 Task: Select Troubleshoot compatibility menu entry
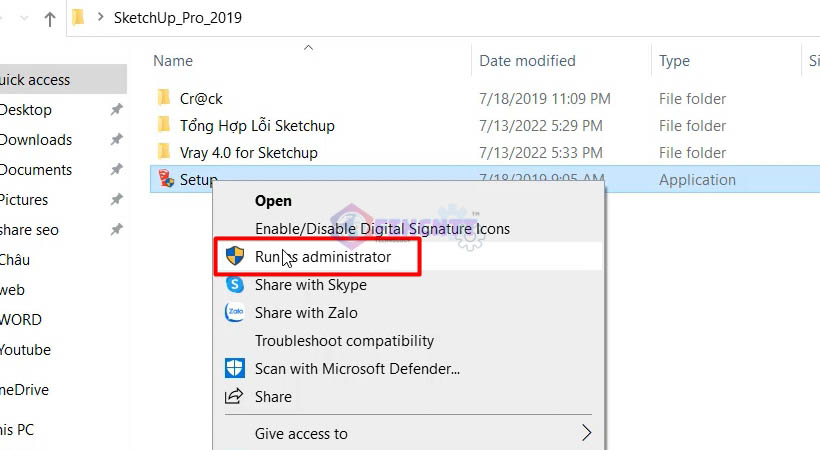tap(344, 341)
